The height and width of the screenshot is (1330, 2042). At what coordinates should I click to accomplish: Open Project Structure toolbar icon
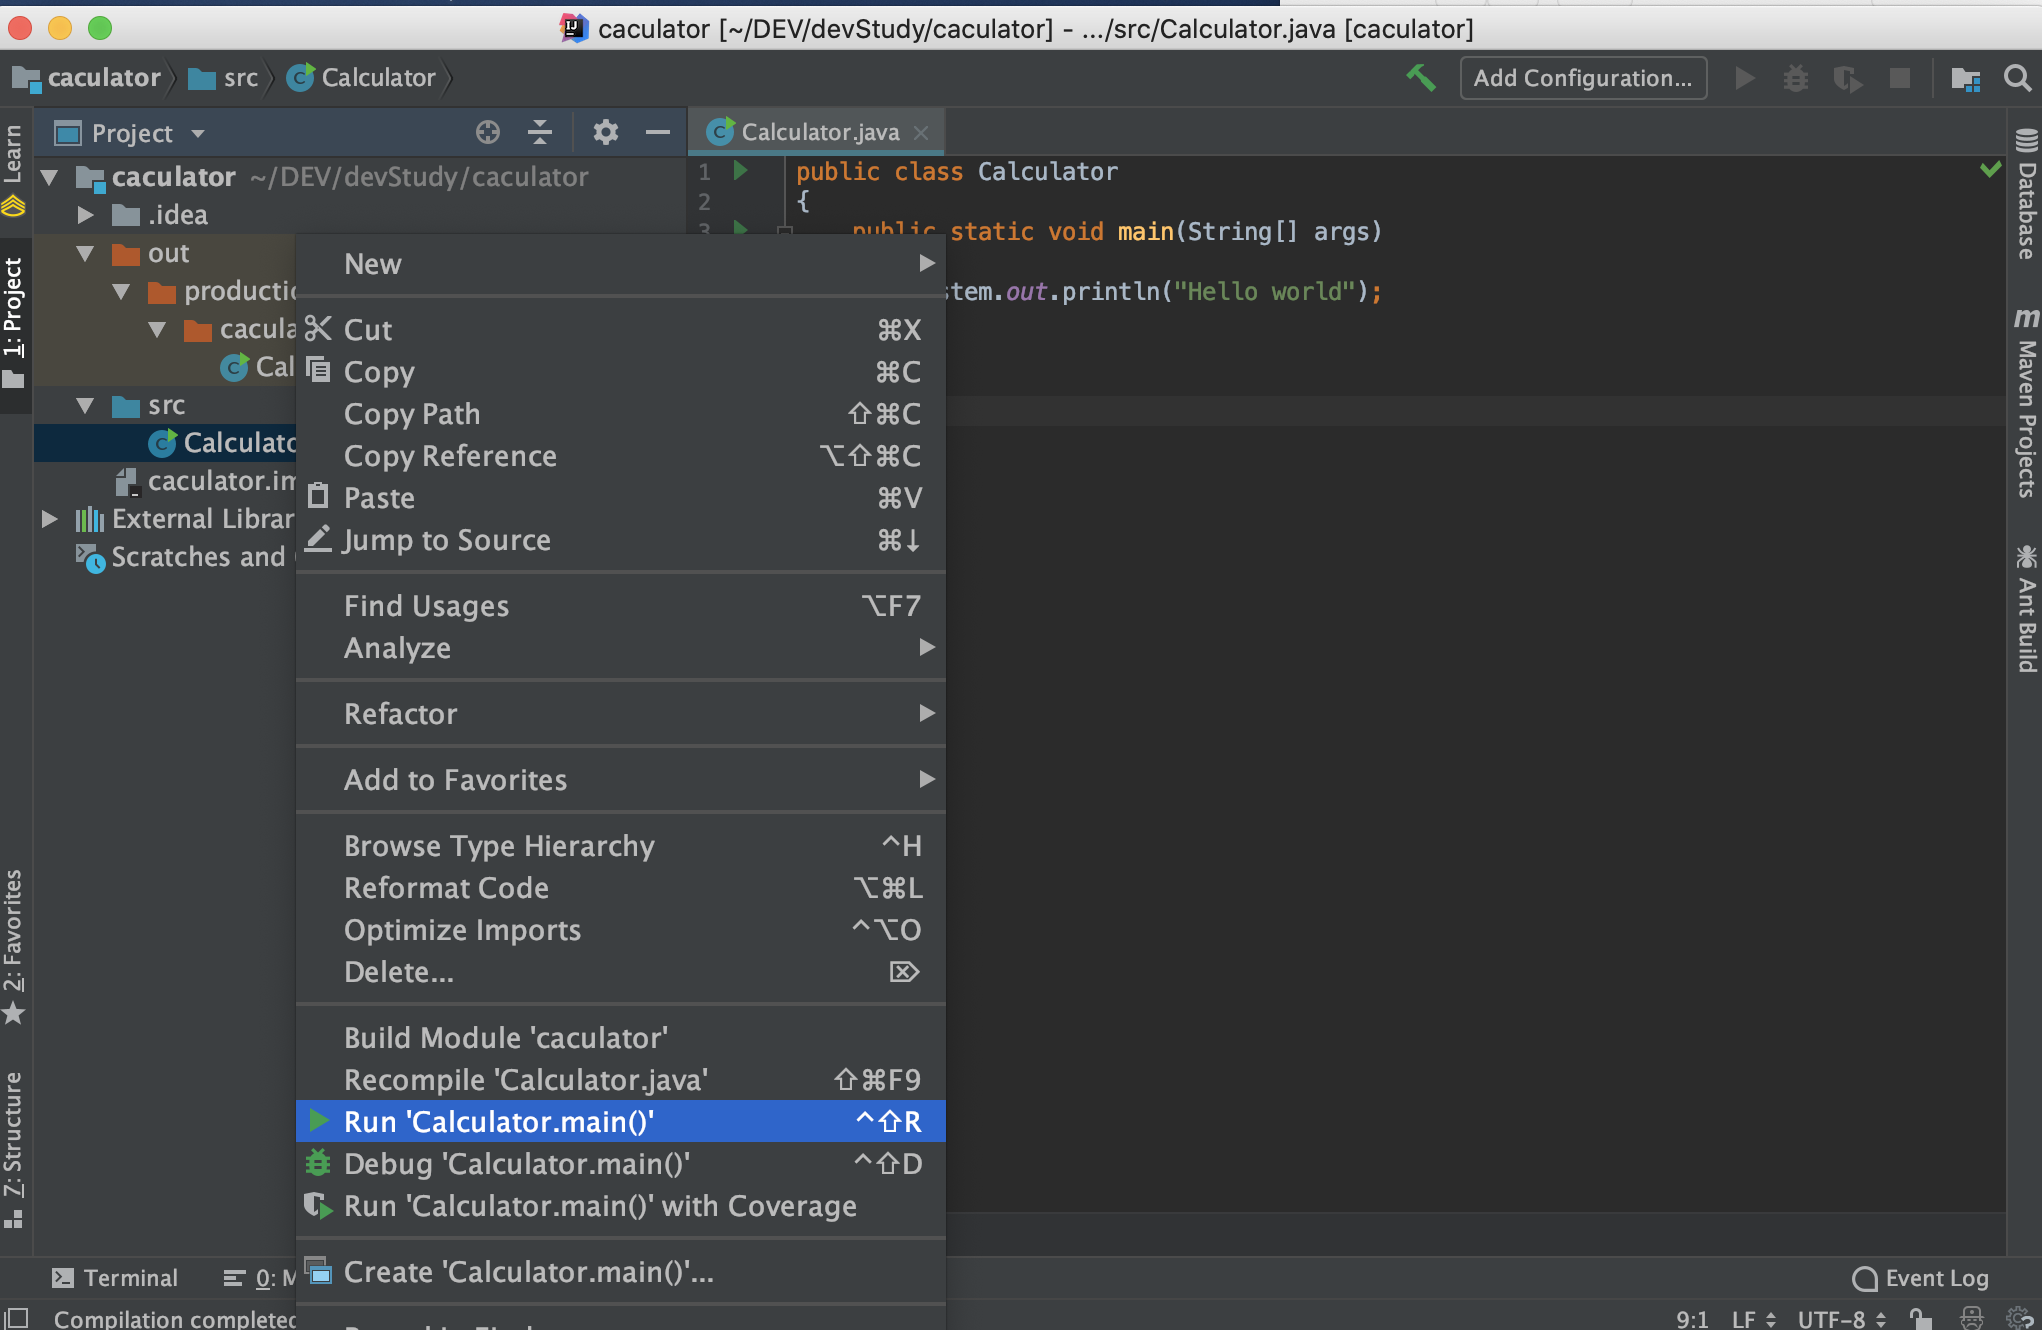coord(1965,78)
